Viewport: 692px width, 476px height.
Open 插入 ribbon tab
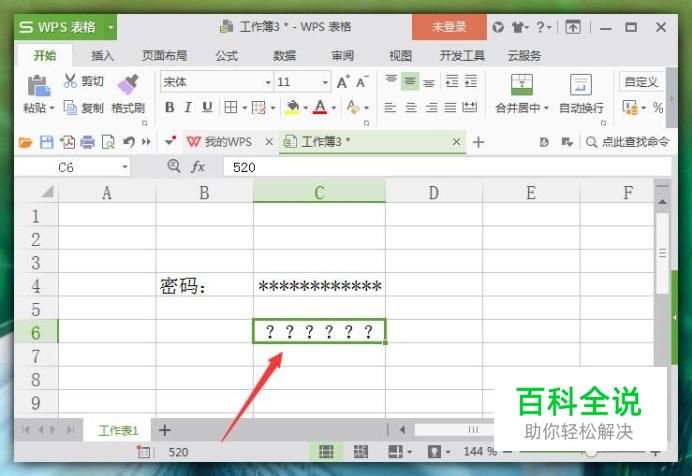[102, 56]
